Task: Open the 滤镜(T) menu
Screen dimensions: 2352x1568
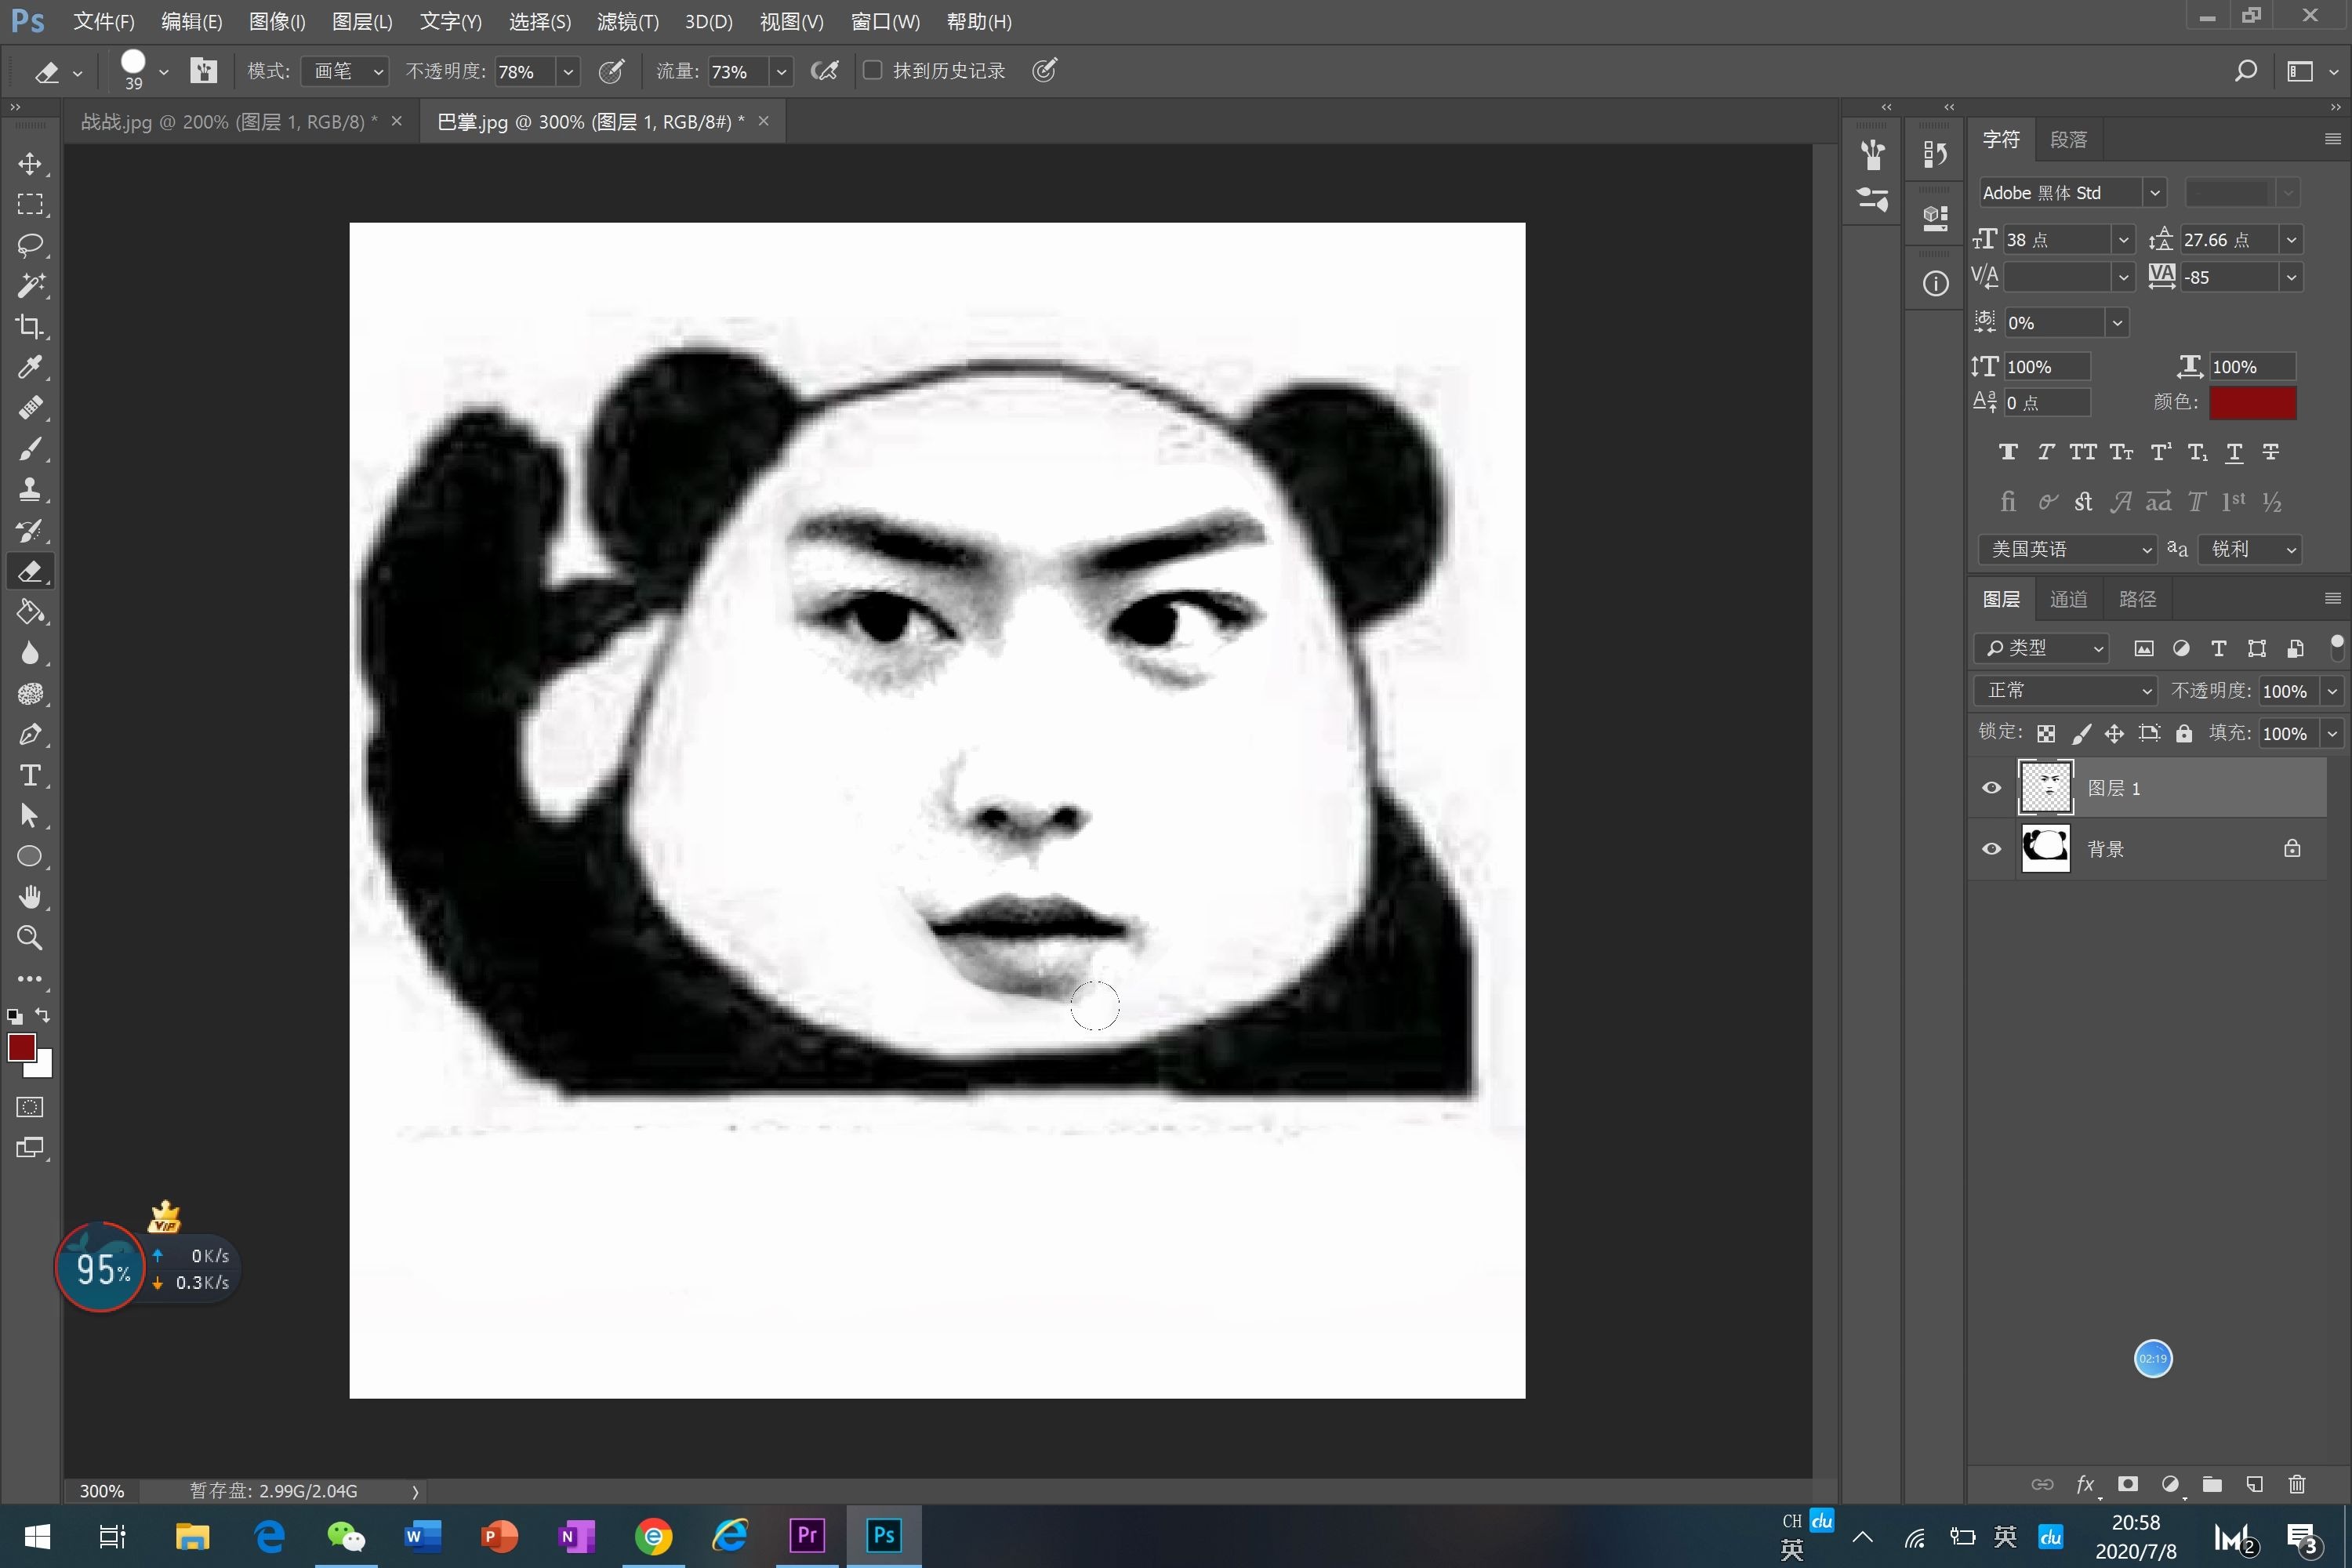Action: click(627, 22)
